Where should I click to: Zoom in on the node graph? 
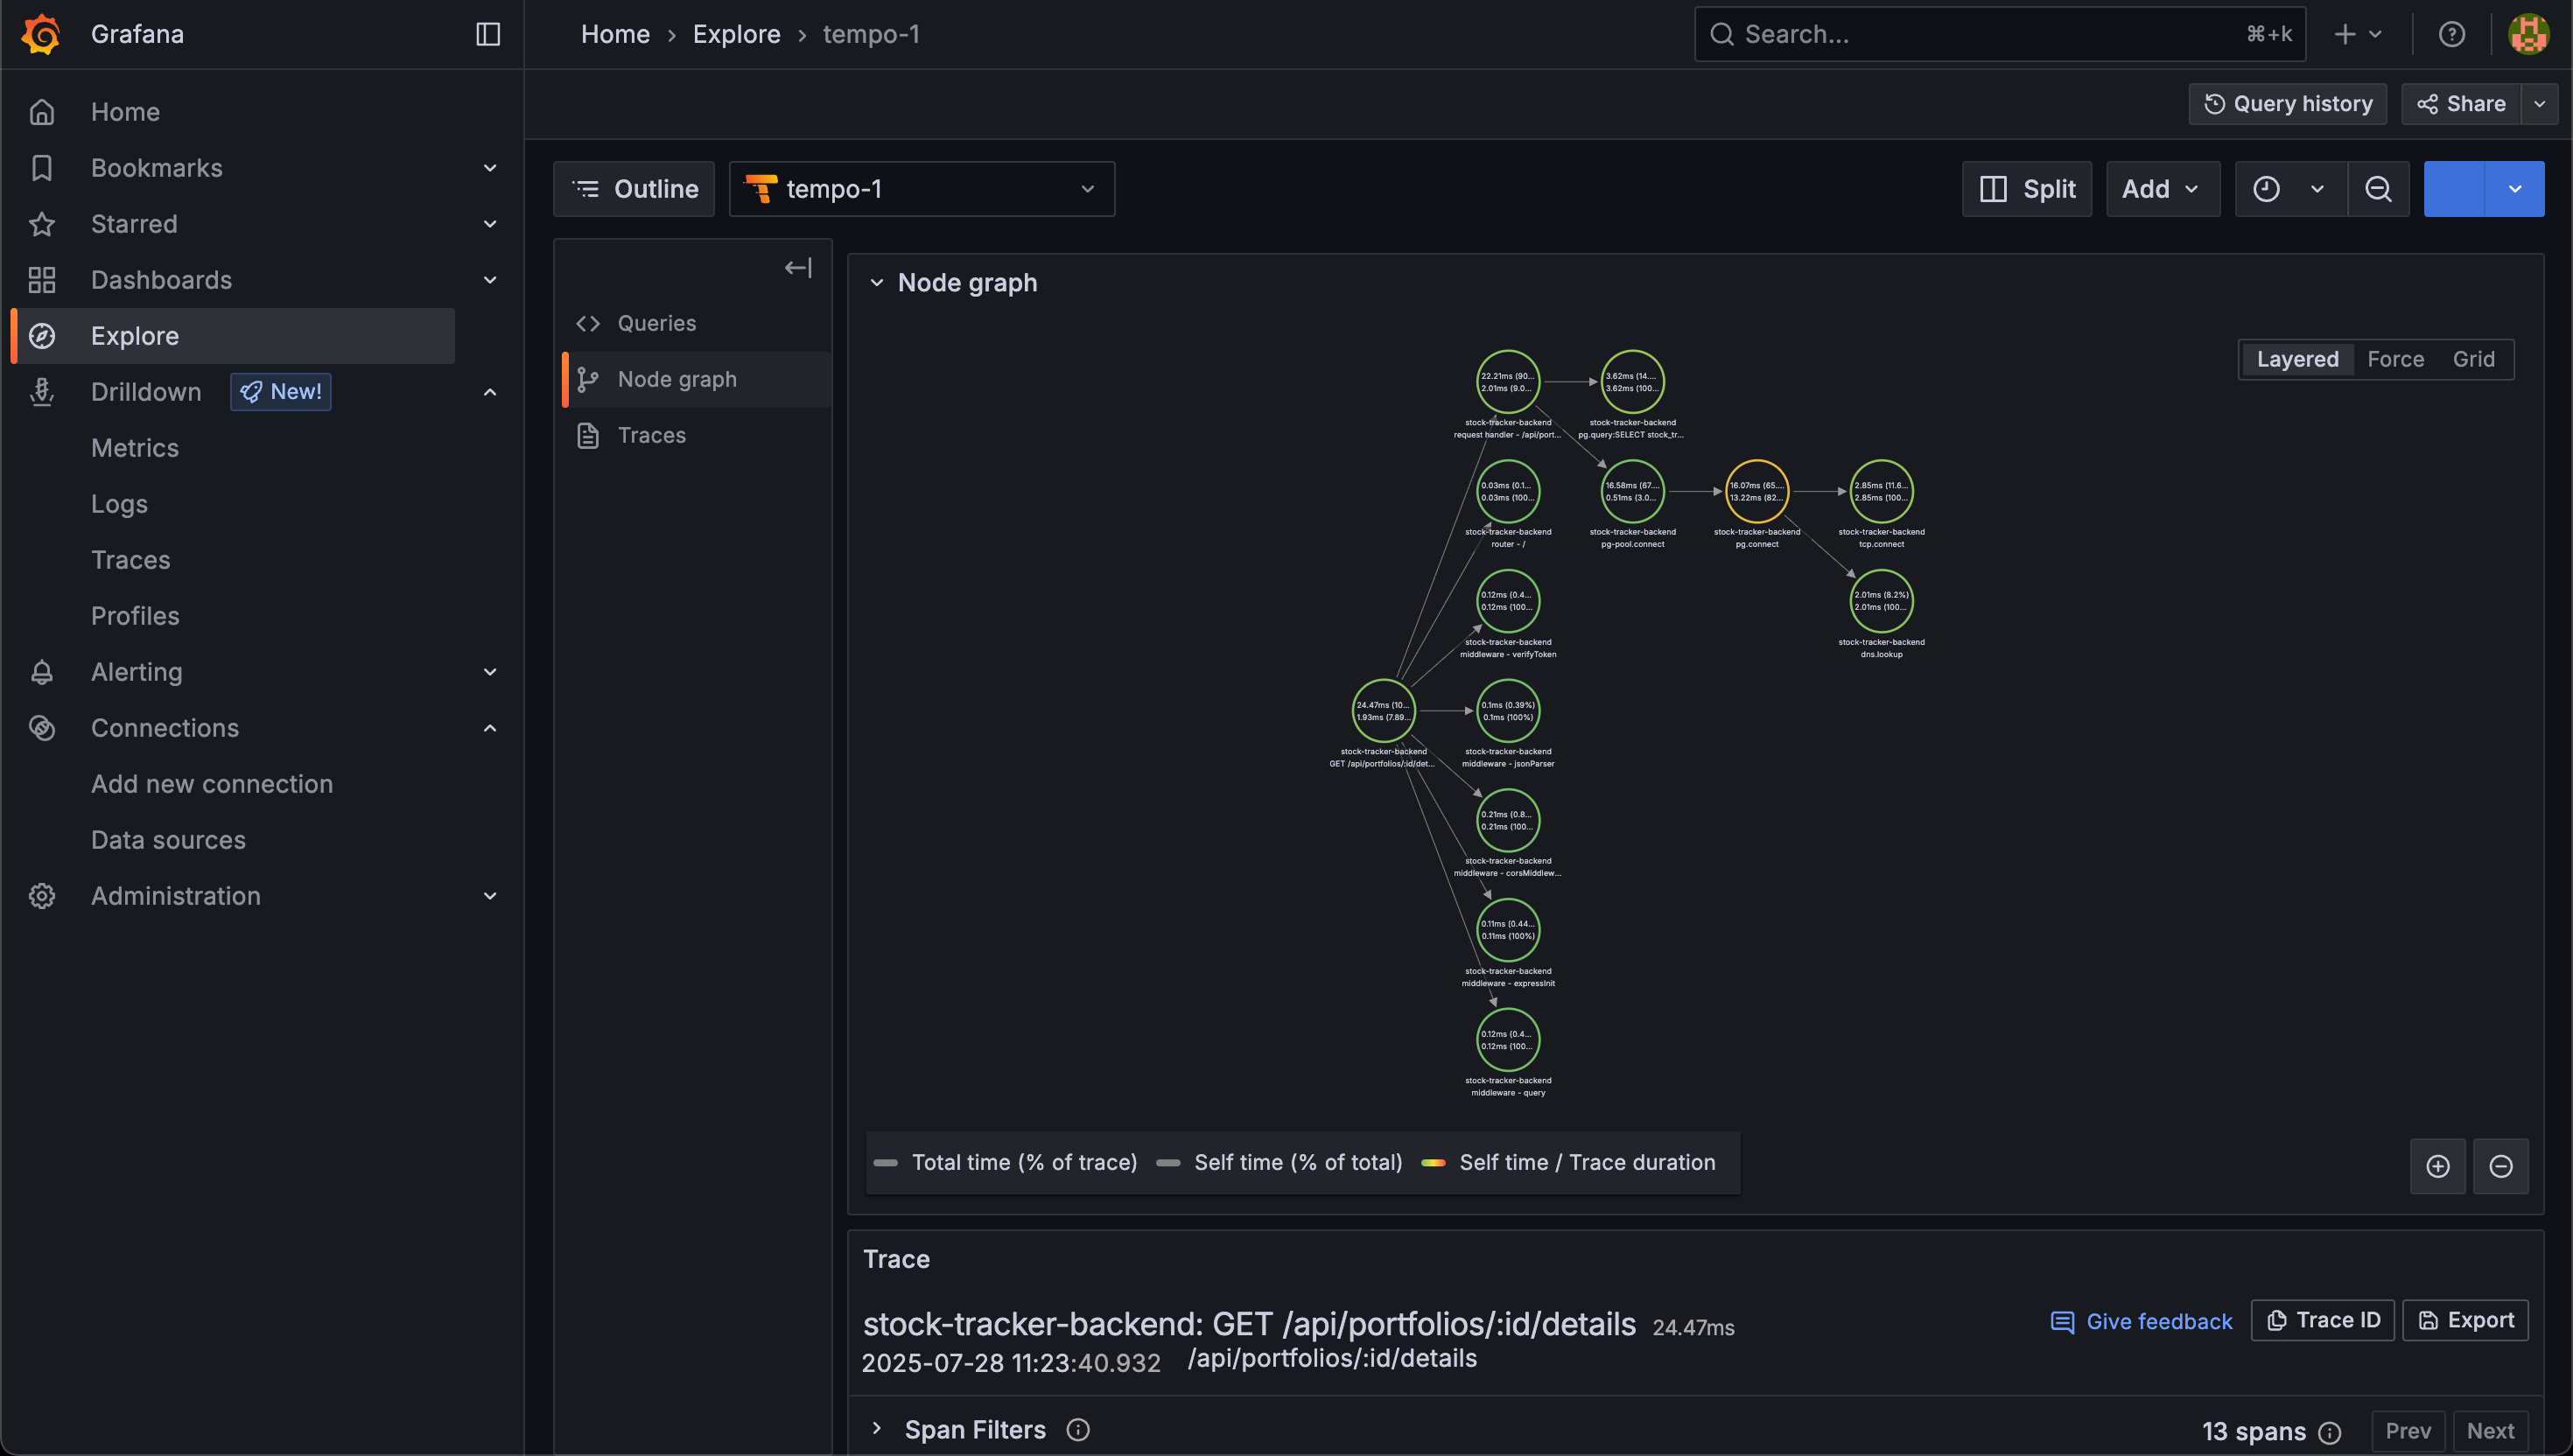pyautogui.click(x=2438, y=1166)
